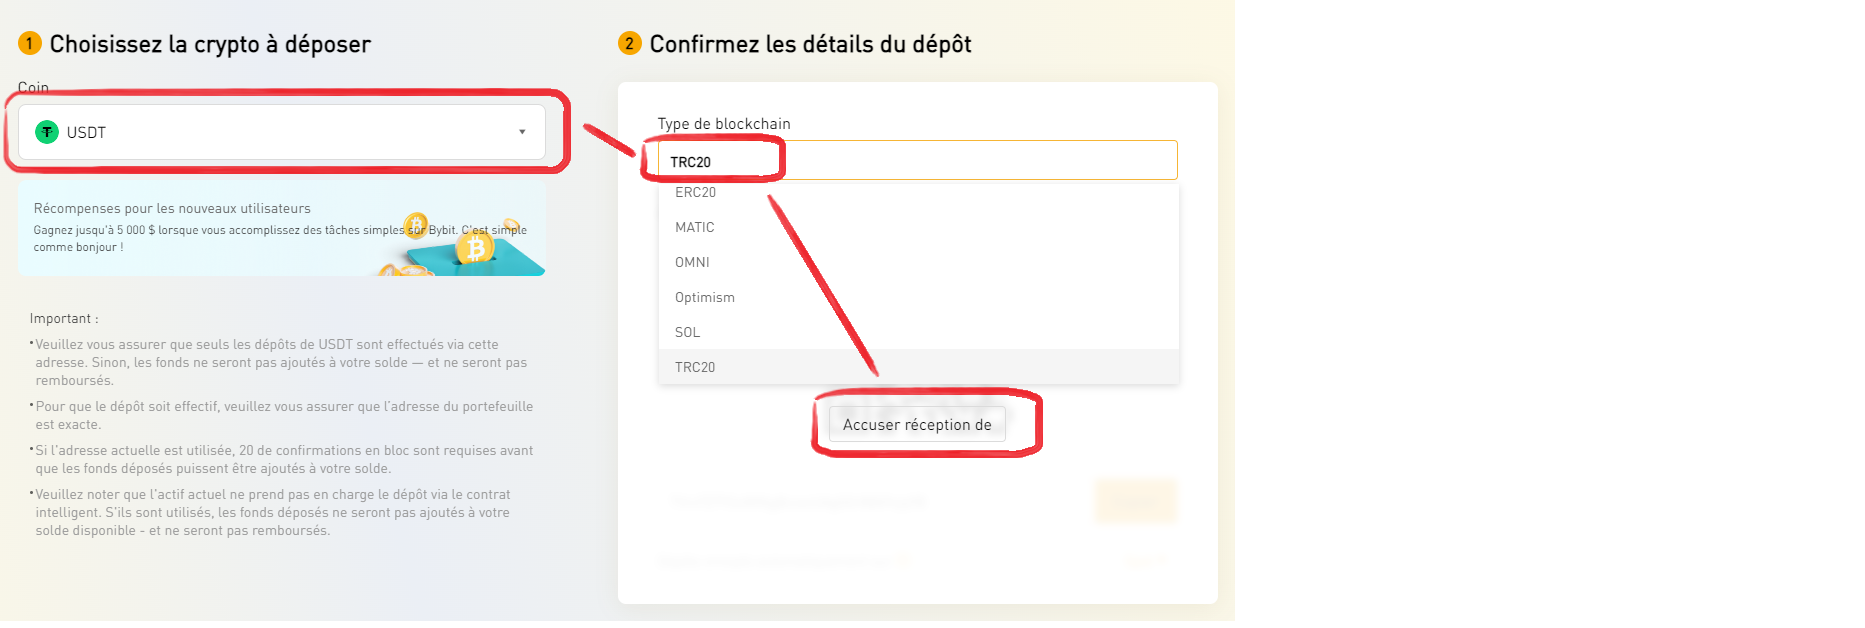This screenshot has height=628, width=1865.
Task: Click the step 2 orange number badge
Action: (629, 43)
